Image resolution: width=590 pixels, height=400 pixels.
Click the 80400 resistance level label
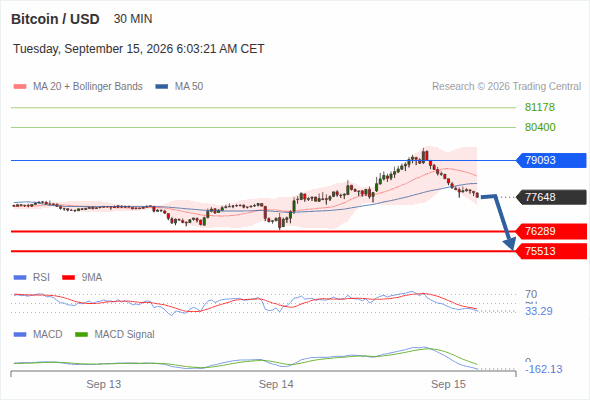[x=540, y=127]
